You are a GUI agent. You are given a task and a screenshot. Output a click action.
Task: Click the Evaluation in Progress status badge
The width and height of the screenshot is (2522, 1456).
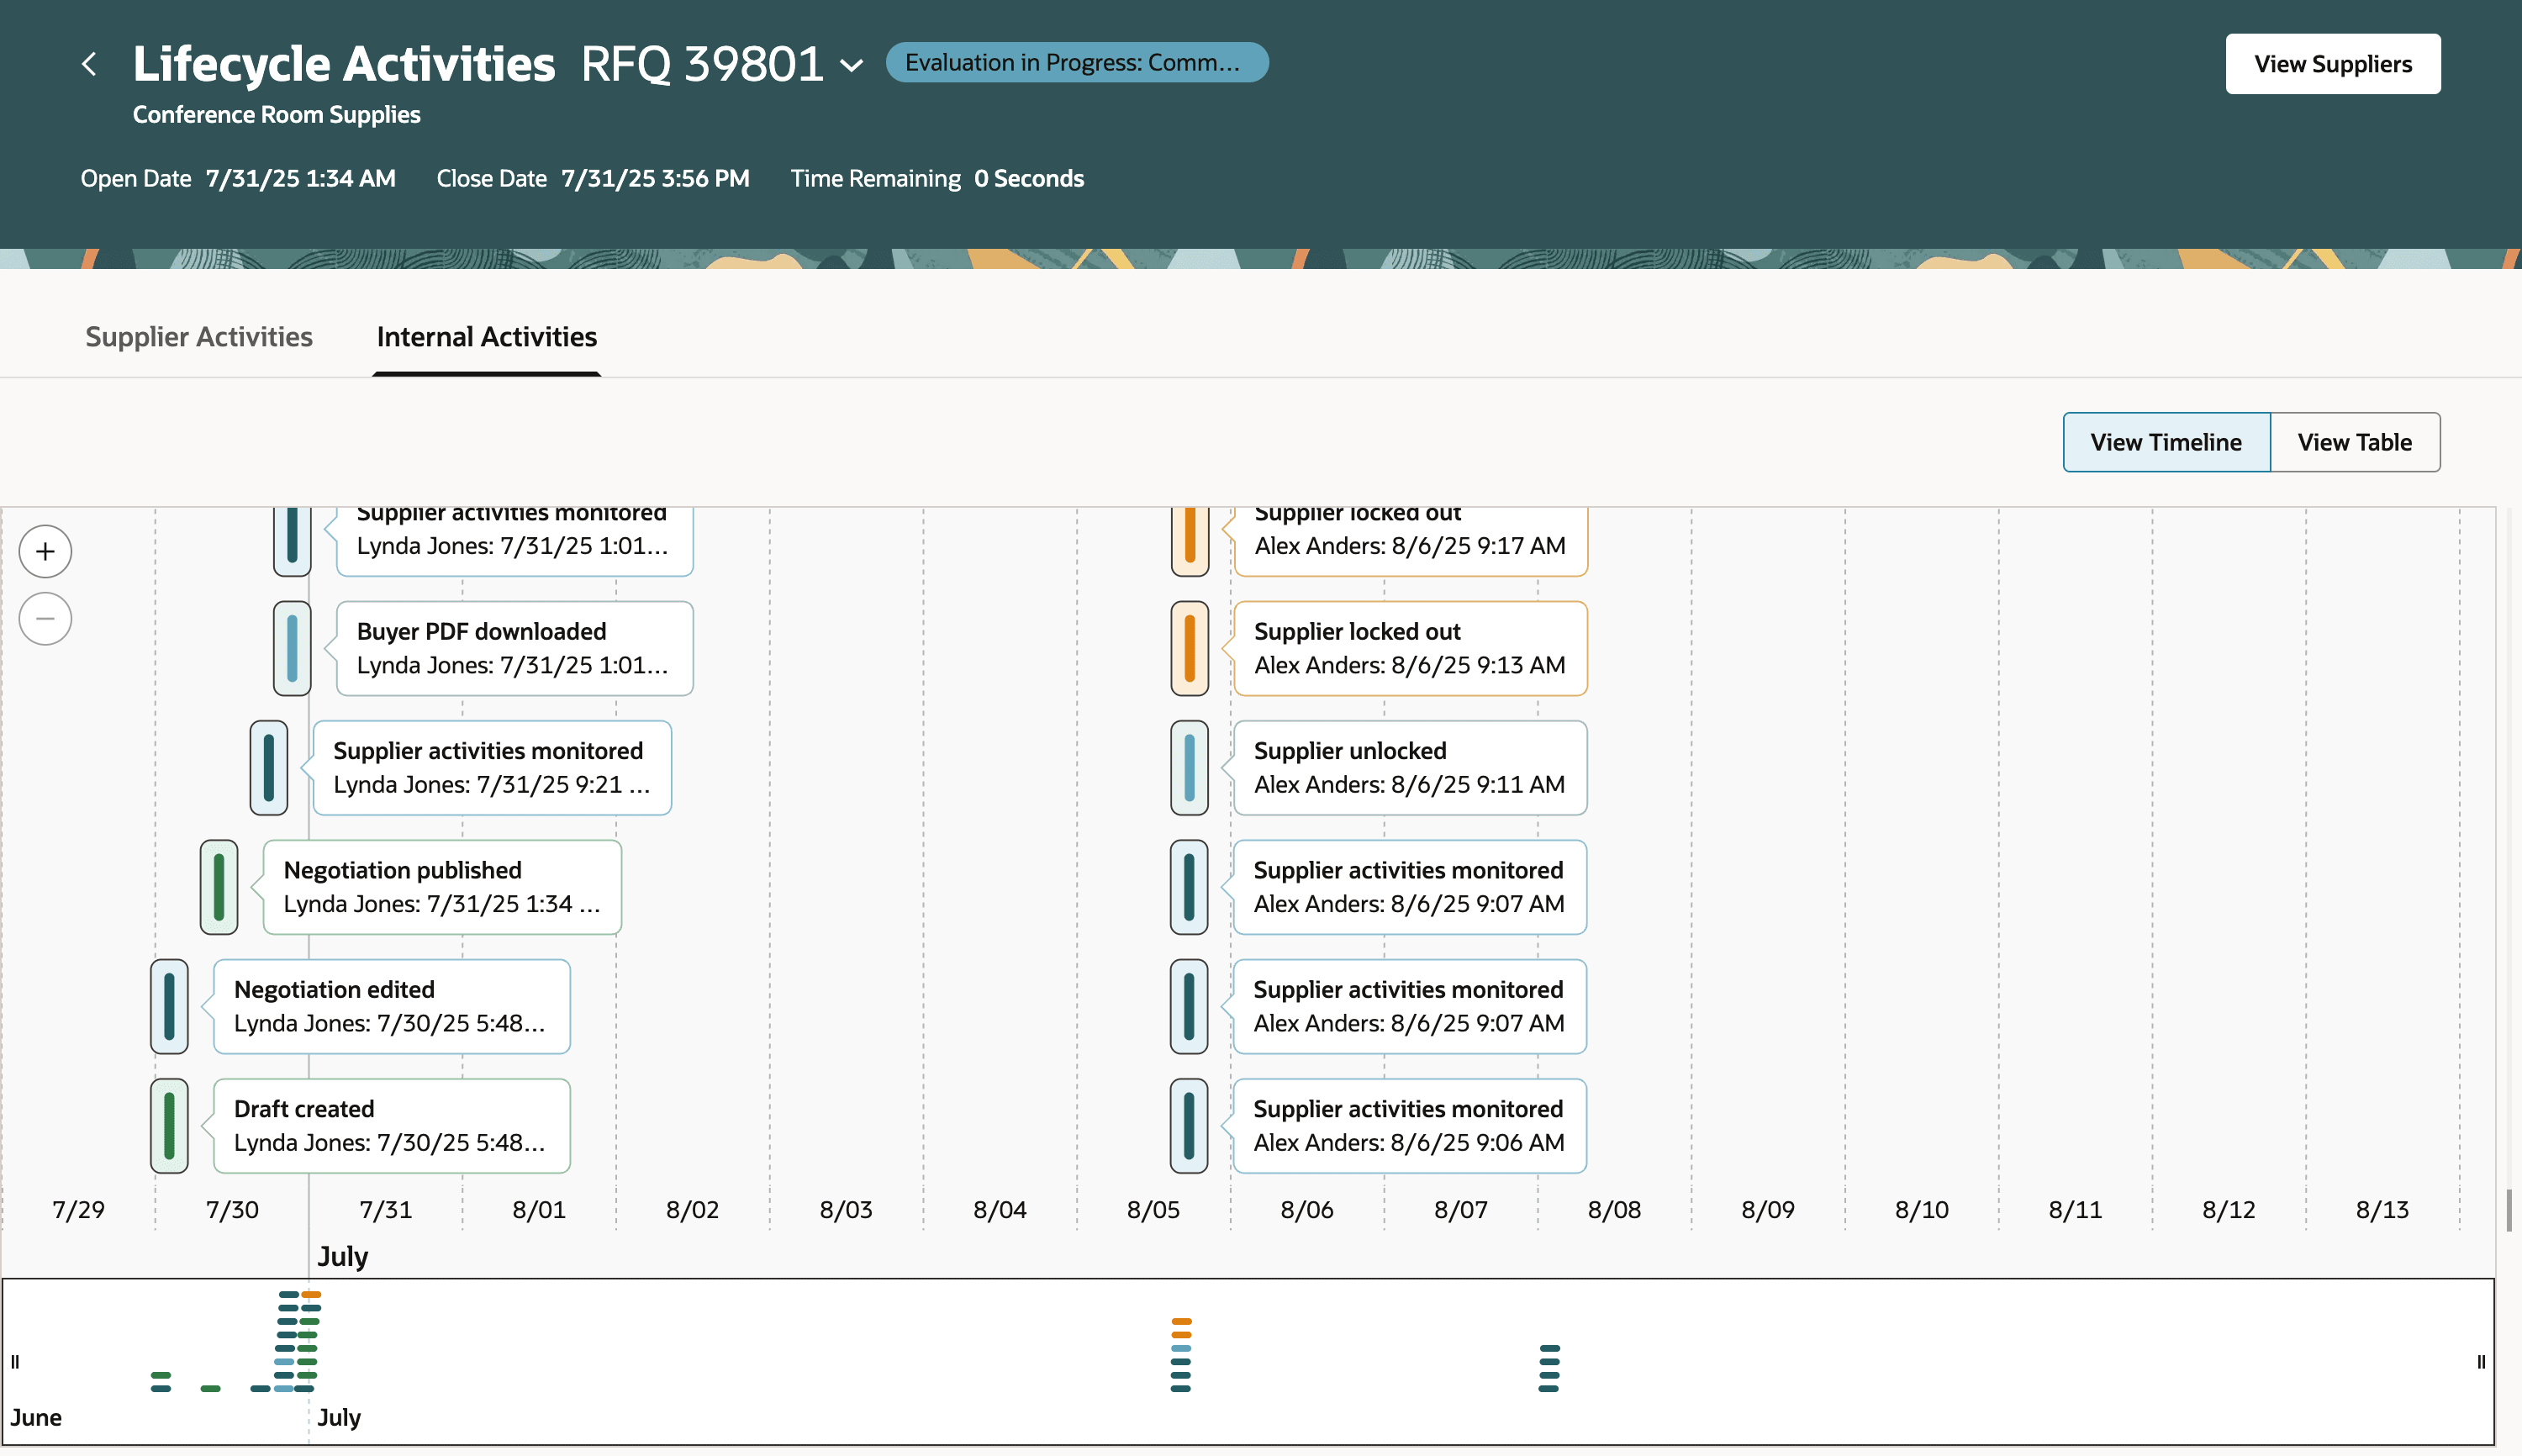(x=1076, y=62)
